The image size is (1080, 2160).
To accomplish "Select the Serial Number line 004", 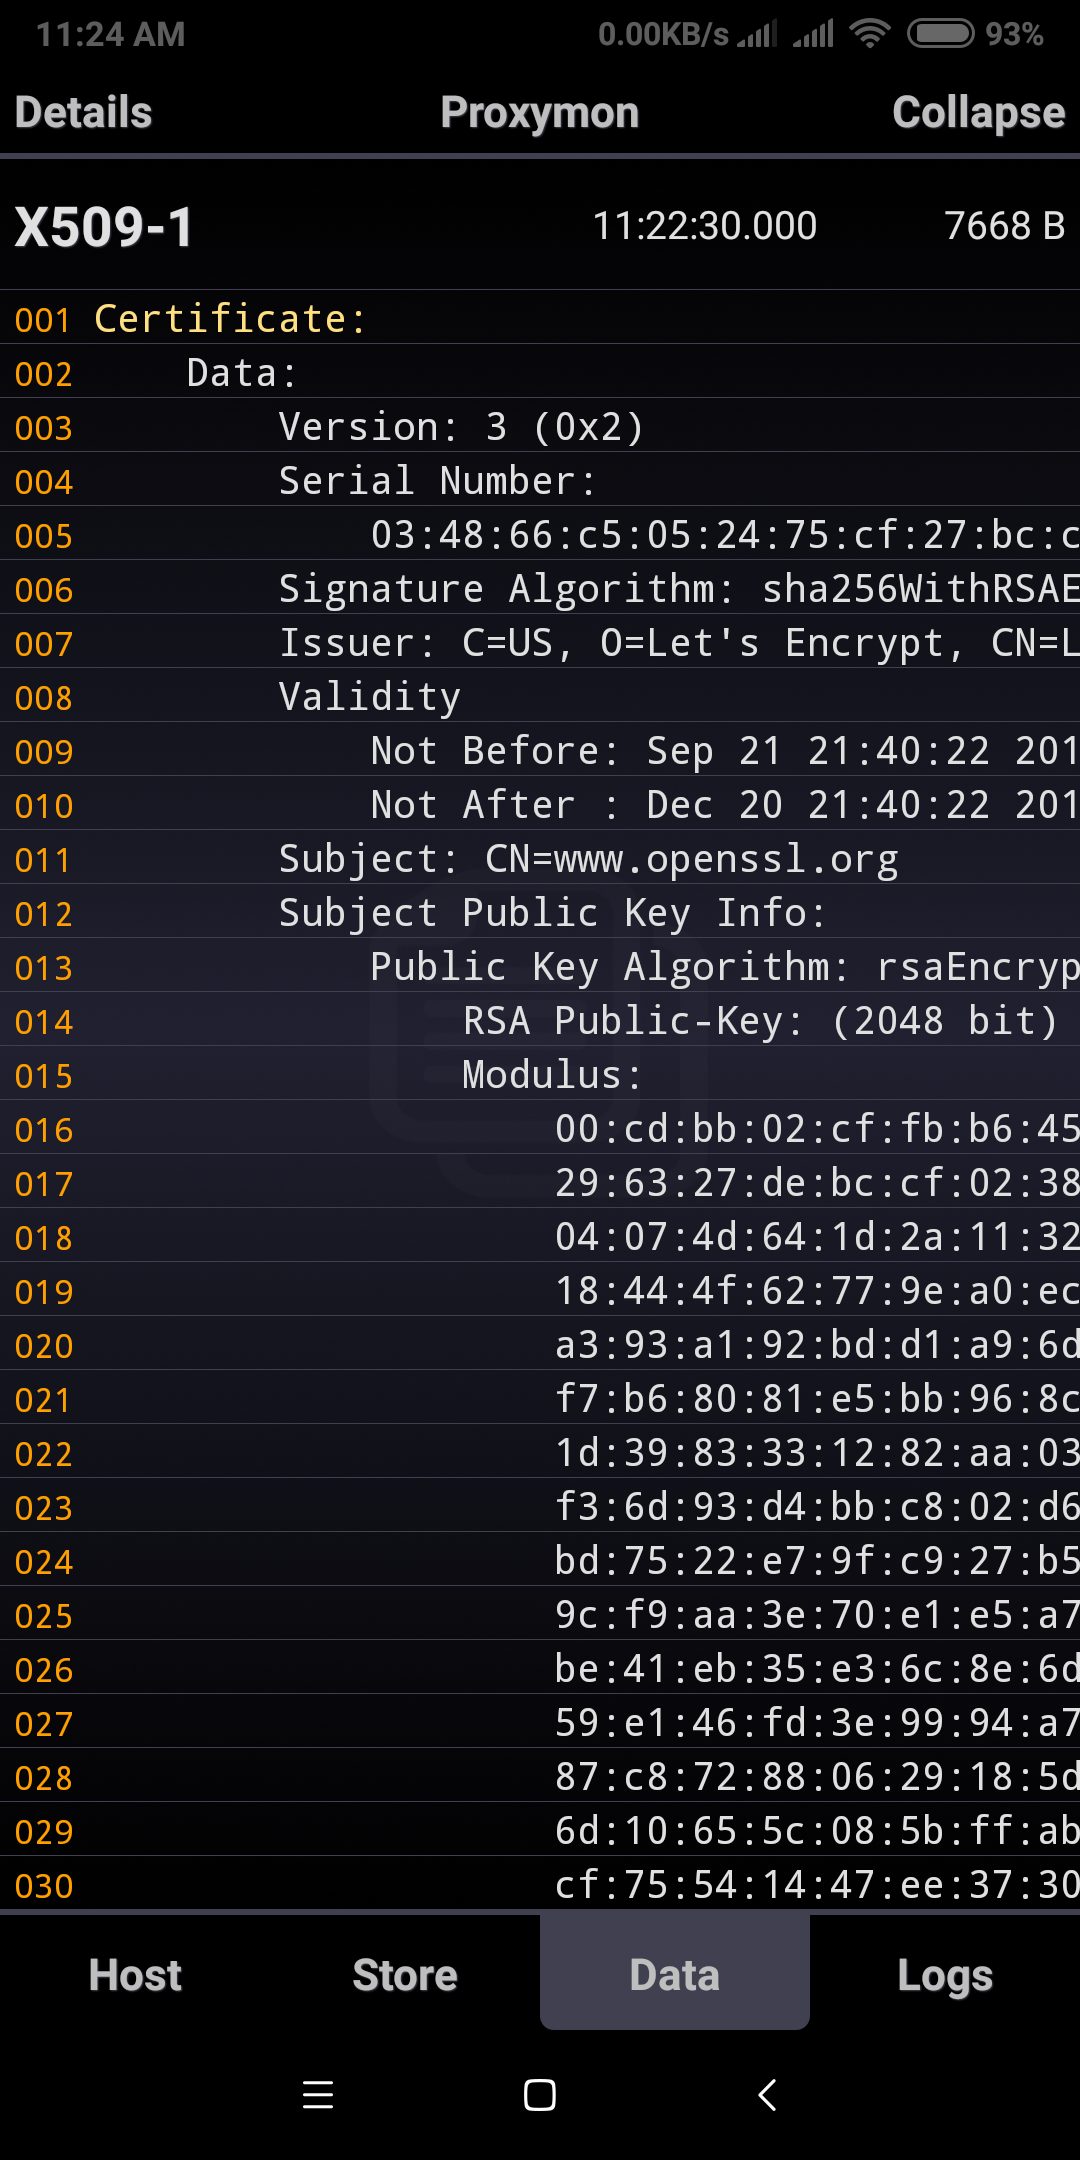I will (x=437, y=481).
